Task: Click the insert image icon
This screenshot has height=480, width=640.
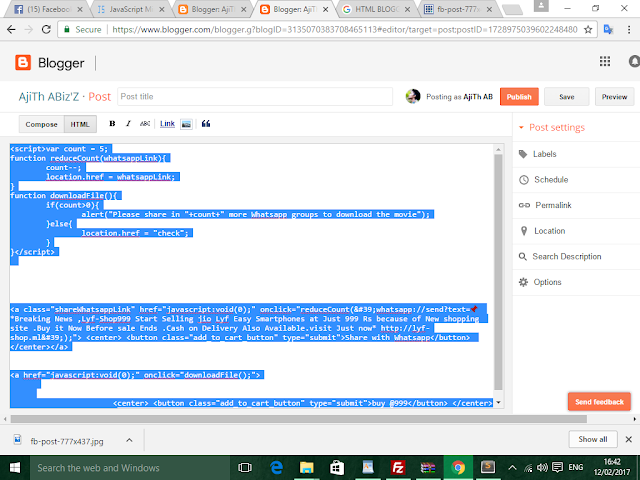Action: point(186,124)
